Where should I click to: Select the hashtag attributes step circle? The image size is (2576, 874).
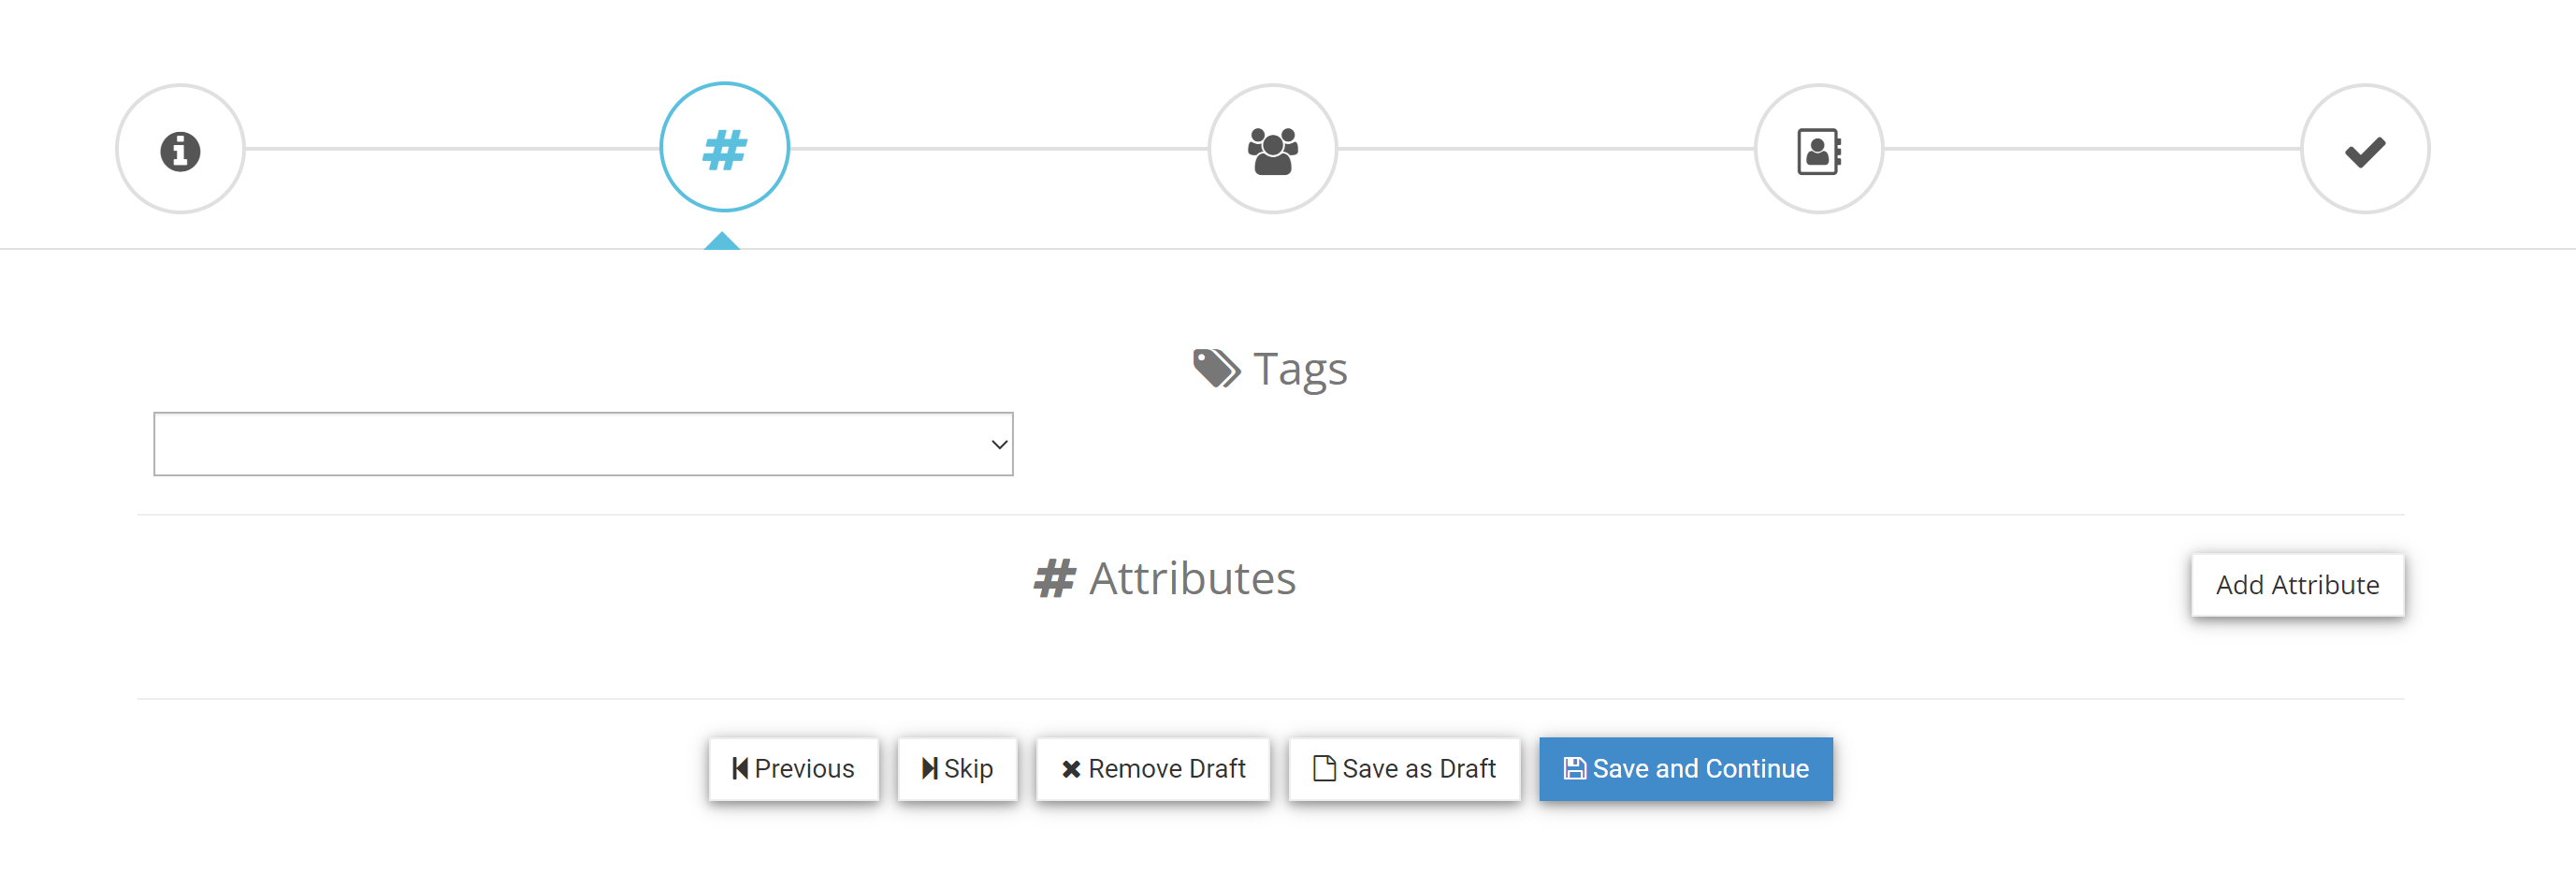point(724,147)
